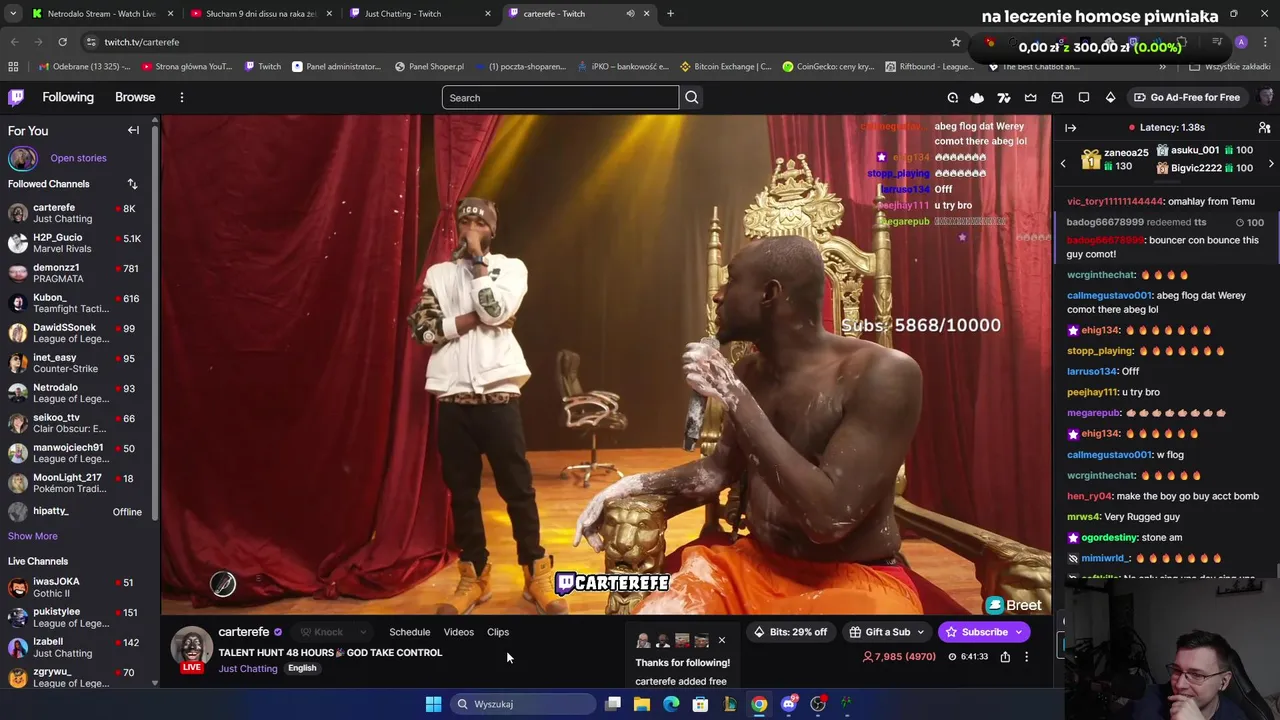
Task: Sort followed channels using the arrows icon
Action: (x=132, y=184)
